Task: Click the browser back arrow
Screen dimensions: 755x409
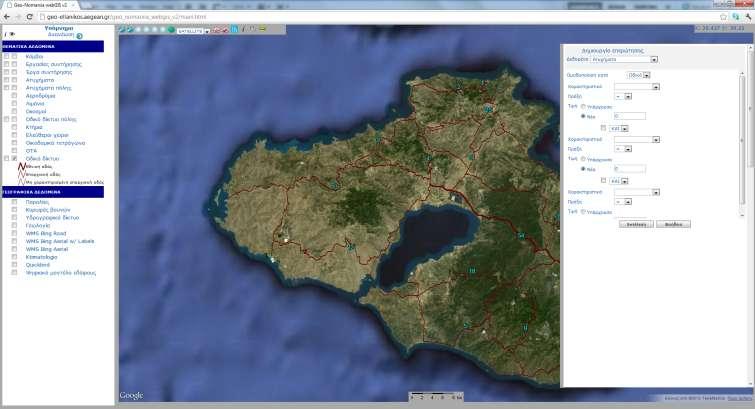Action: [6, 17]
